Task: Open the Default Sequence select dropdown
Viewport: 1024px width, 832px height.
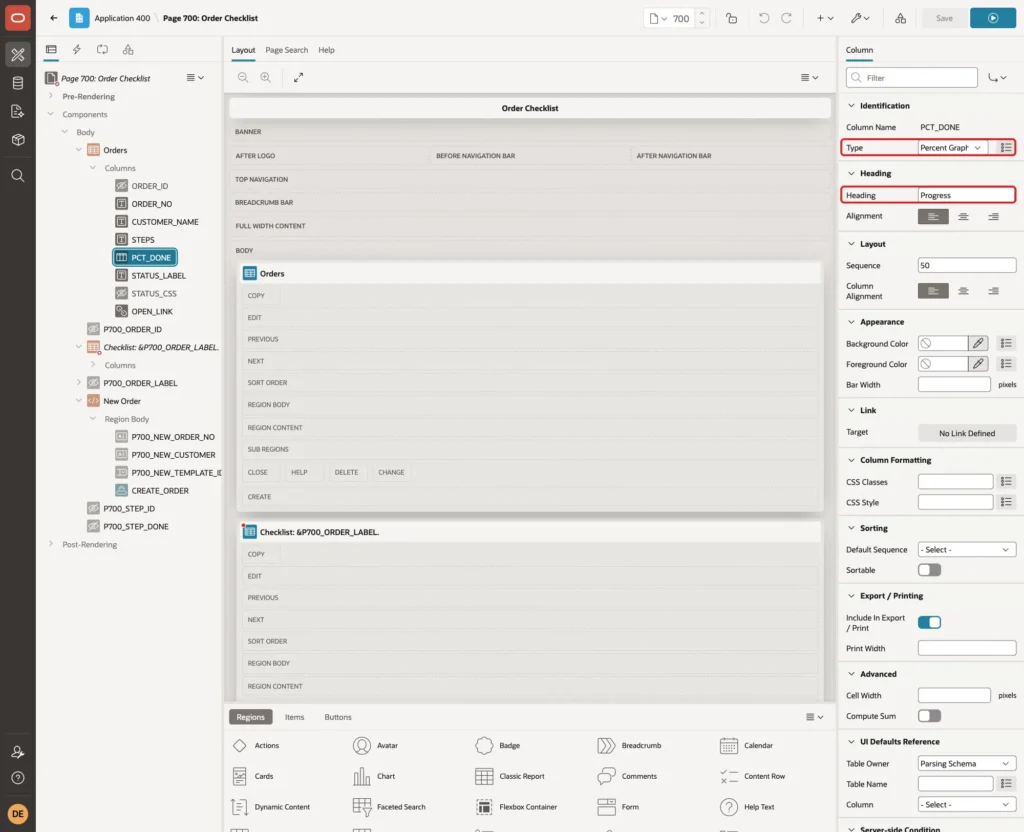Action: click(967, 550)
